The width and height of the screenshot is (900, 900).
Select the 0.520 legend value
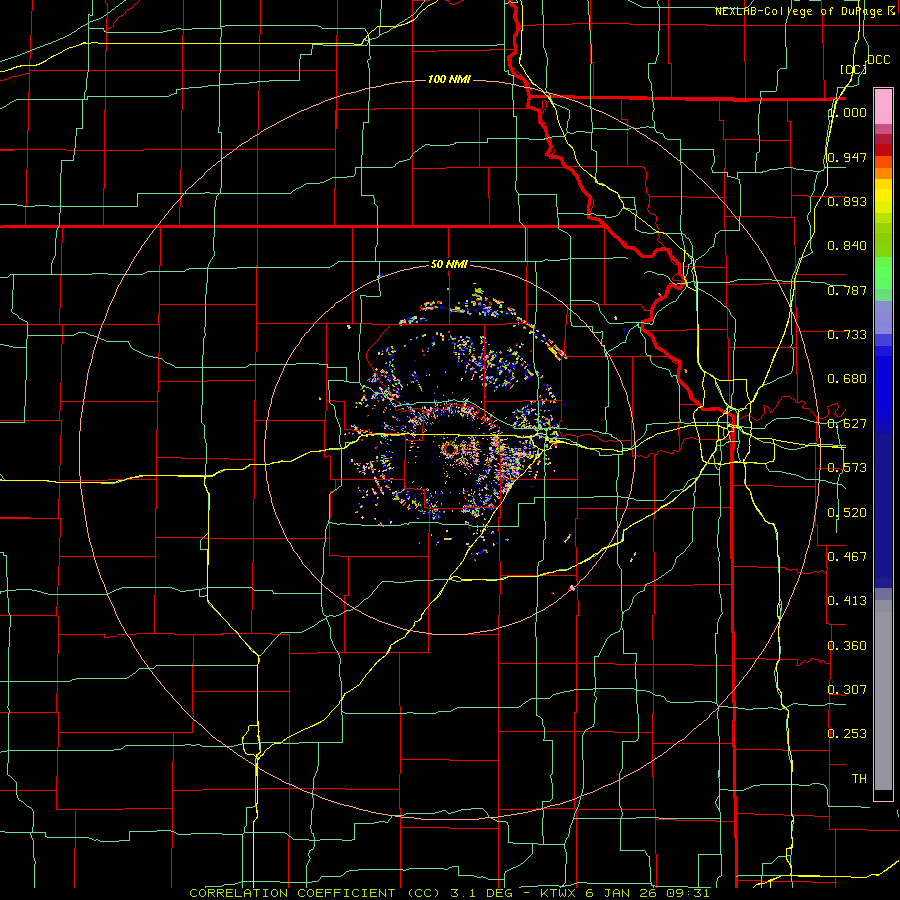[x=847, y=513]
